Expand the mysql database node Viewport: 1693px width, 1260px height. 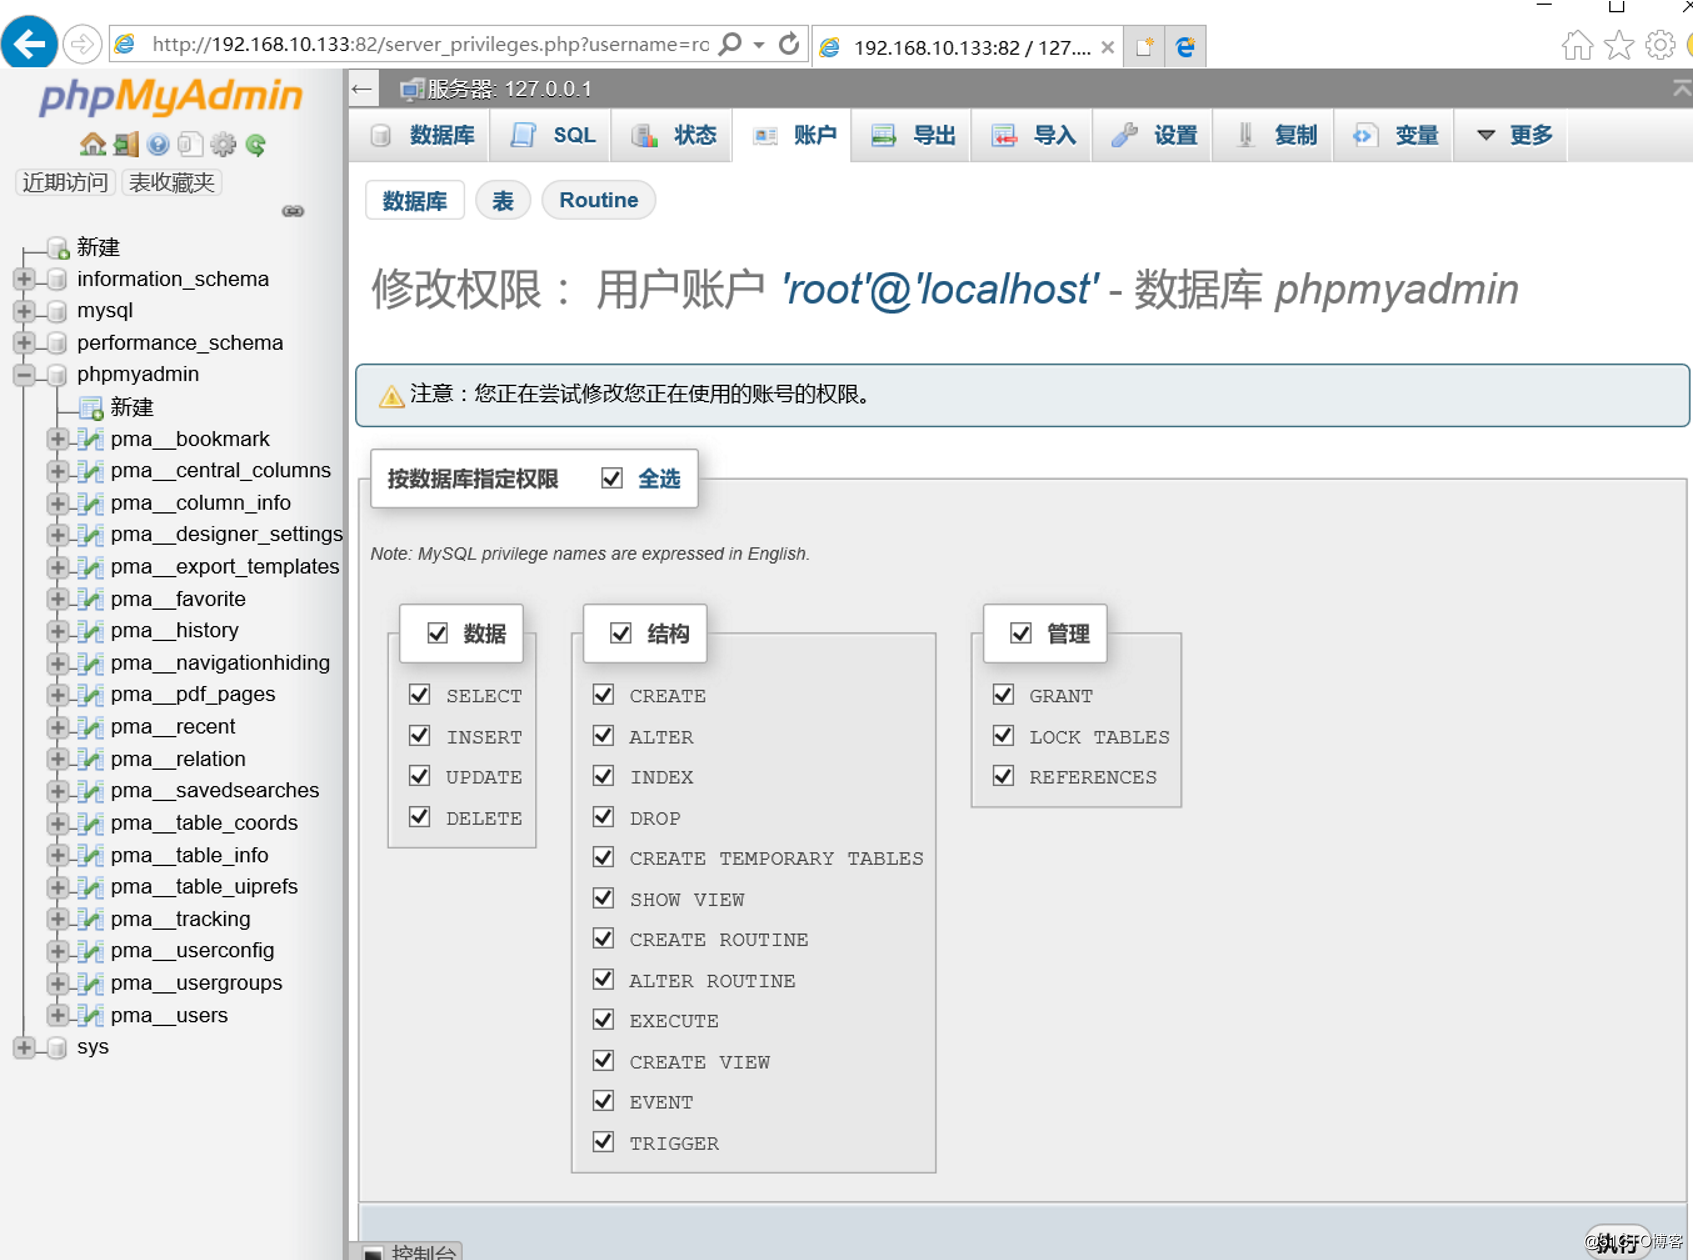(x=24, y=311)
